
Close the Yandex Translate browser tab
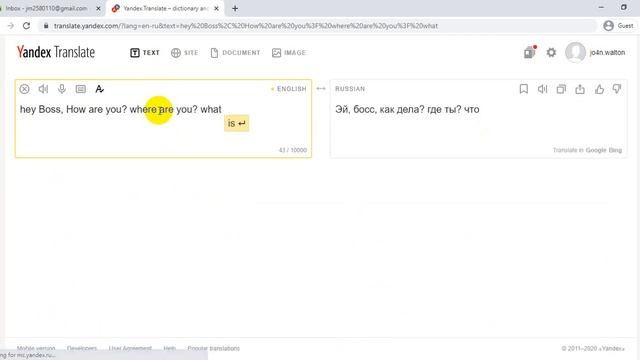216,8
